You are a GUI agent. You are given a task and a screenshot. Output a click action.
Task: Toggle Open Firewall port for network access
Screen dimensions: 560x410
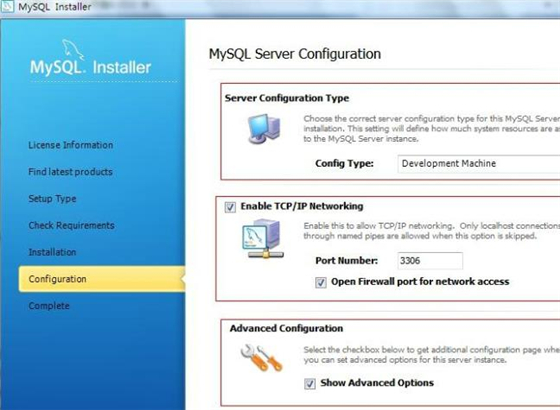point(321,282)
